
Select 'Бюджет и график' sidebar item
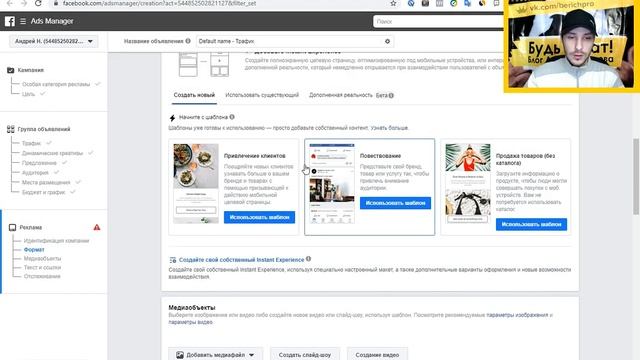(x=44, y=192)
